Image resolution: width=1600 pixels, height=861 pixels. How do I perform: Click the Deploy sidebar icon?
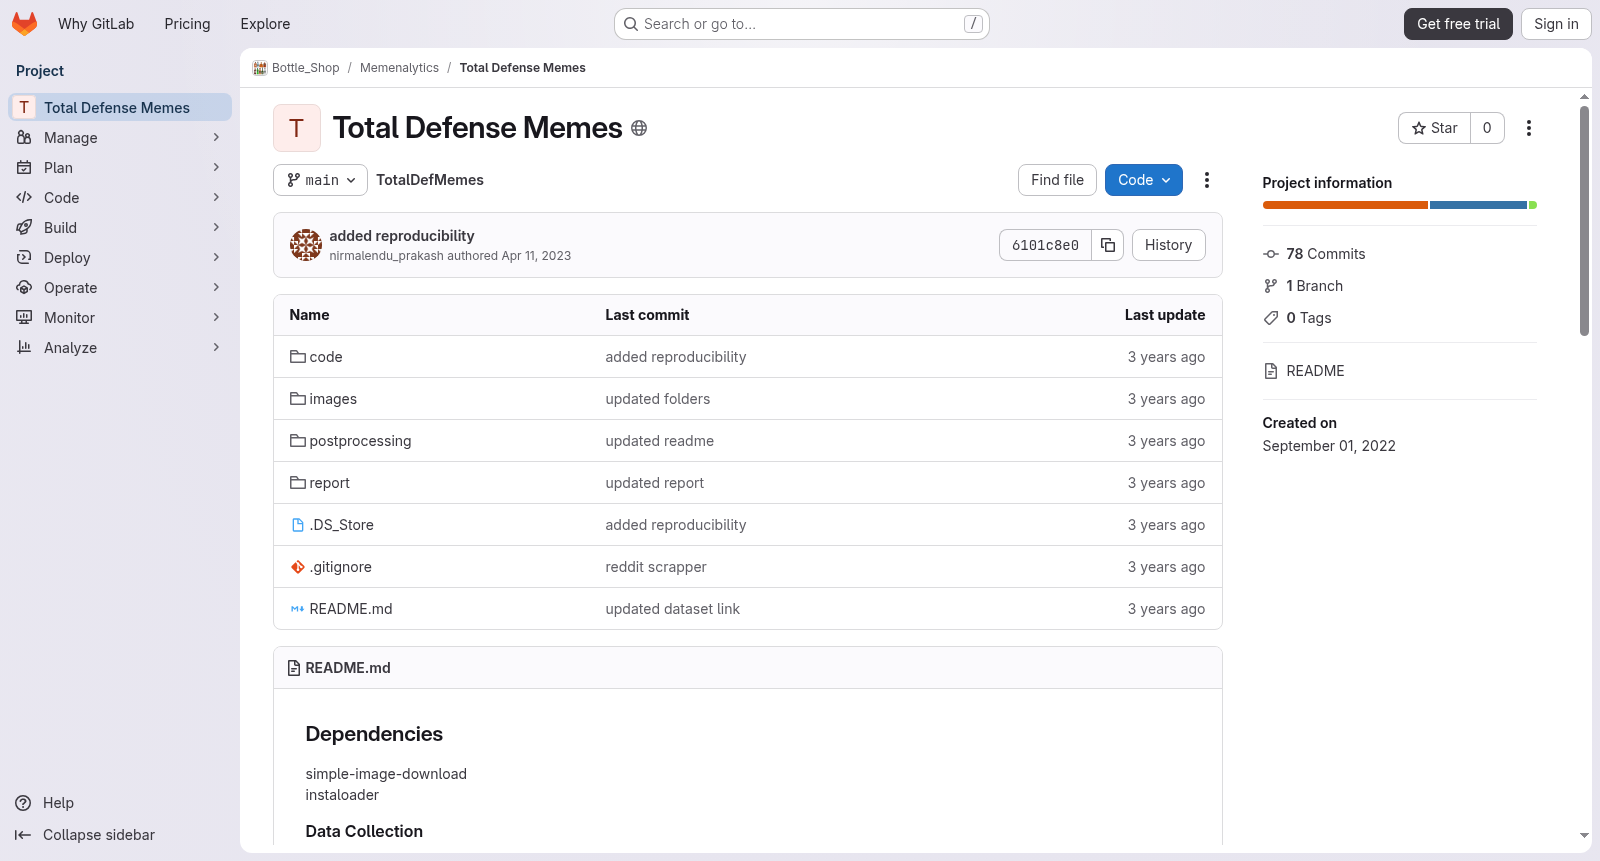click(24, 258)
